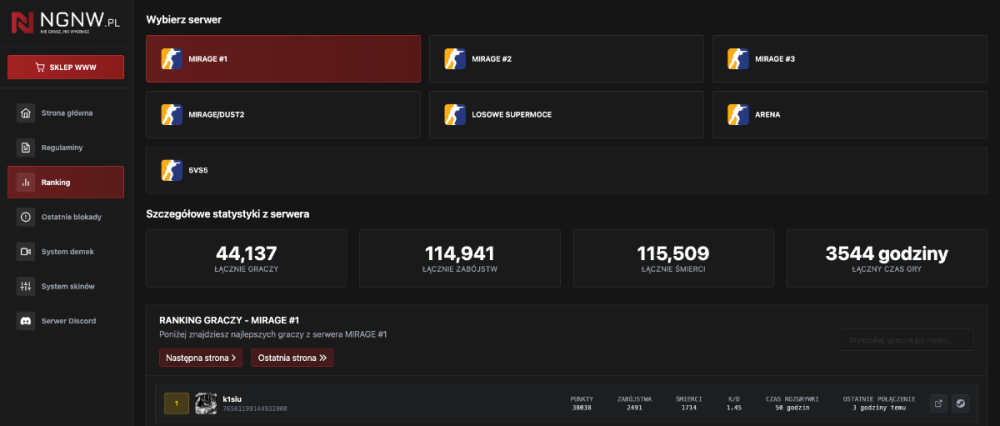Open k1siu player name link

232,399
